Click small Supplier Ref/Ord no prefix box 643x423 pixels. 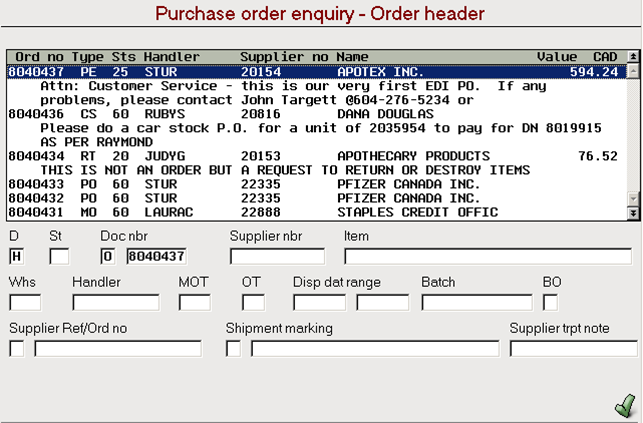(x=16, y=349)
